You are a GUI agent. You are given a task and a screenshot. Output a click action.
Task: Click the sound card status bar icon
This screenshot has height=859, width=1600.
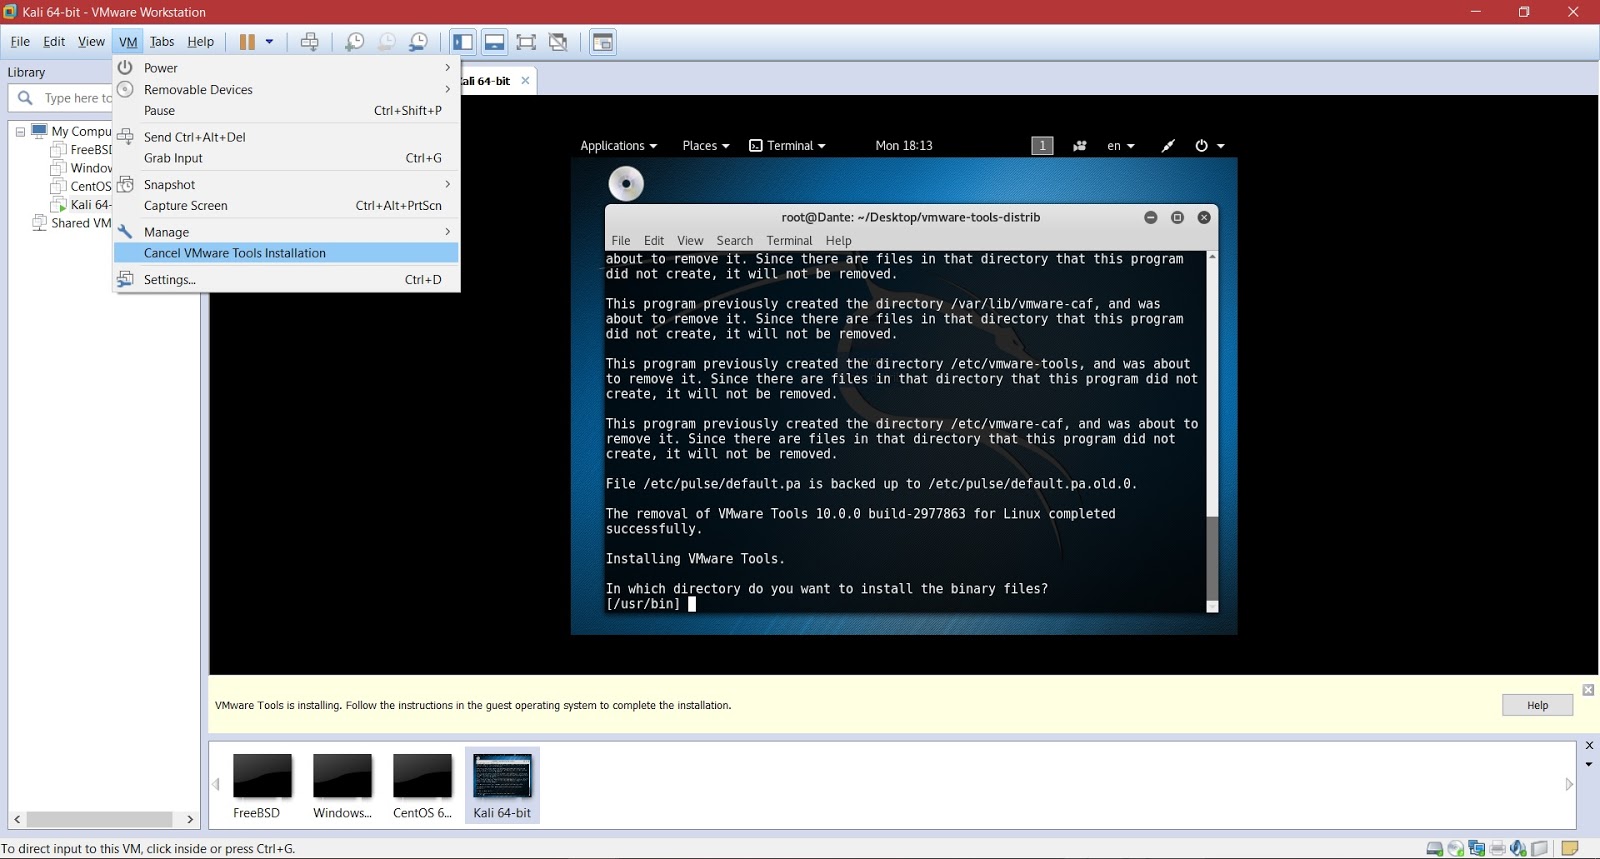click(x=1519, y=849)
